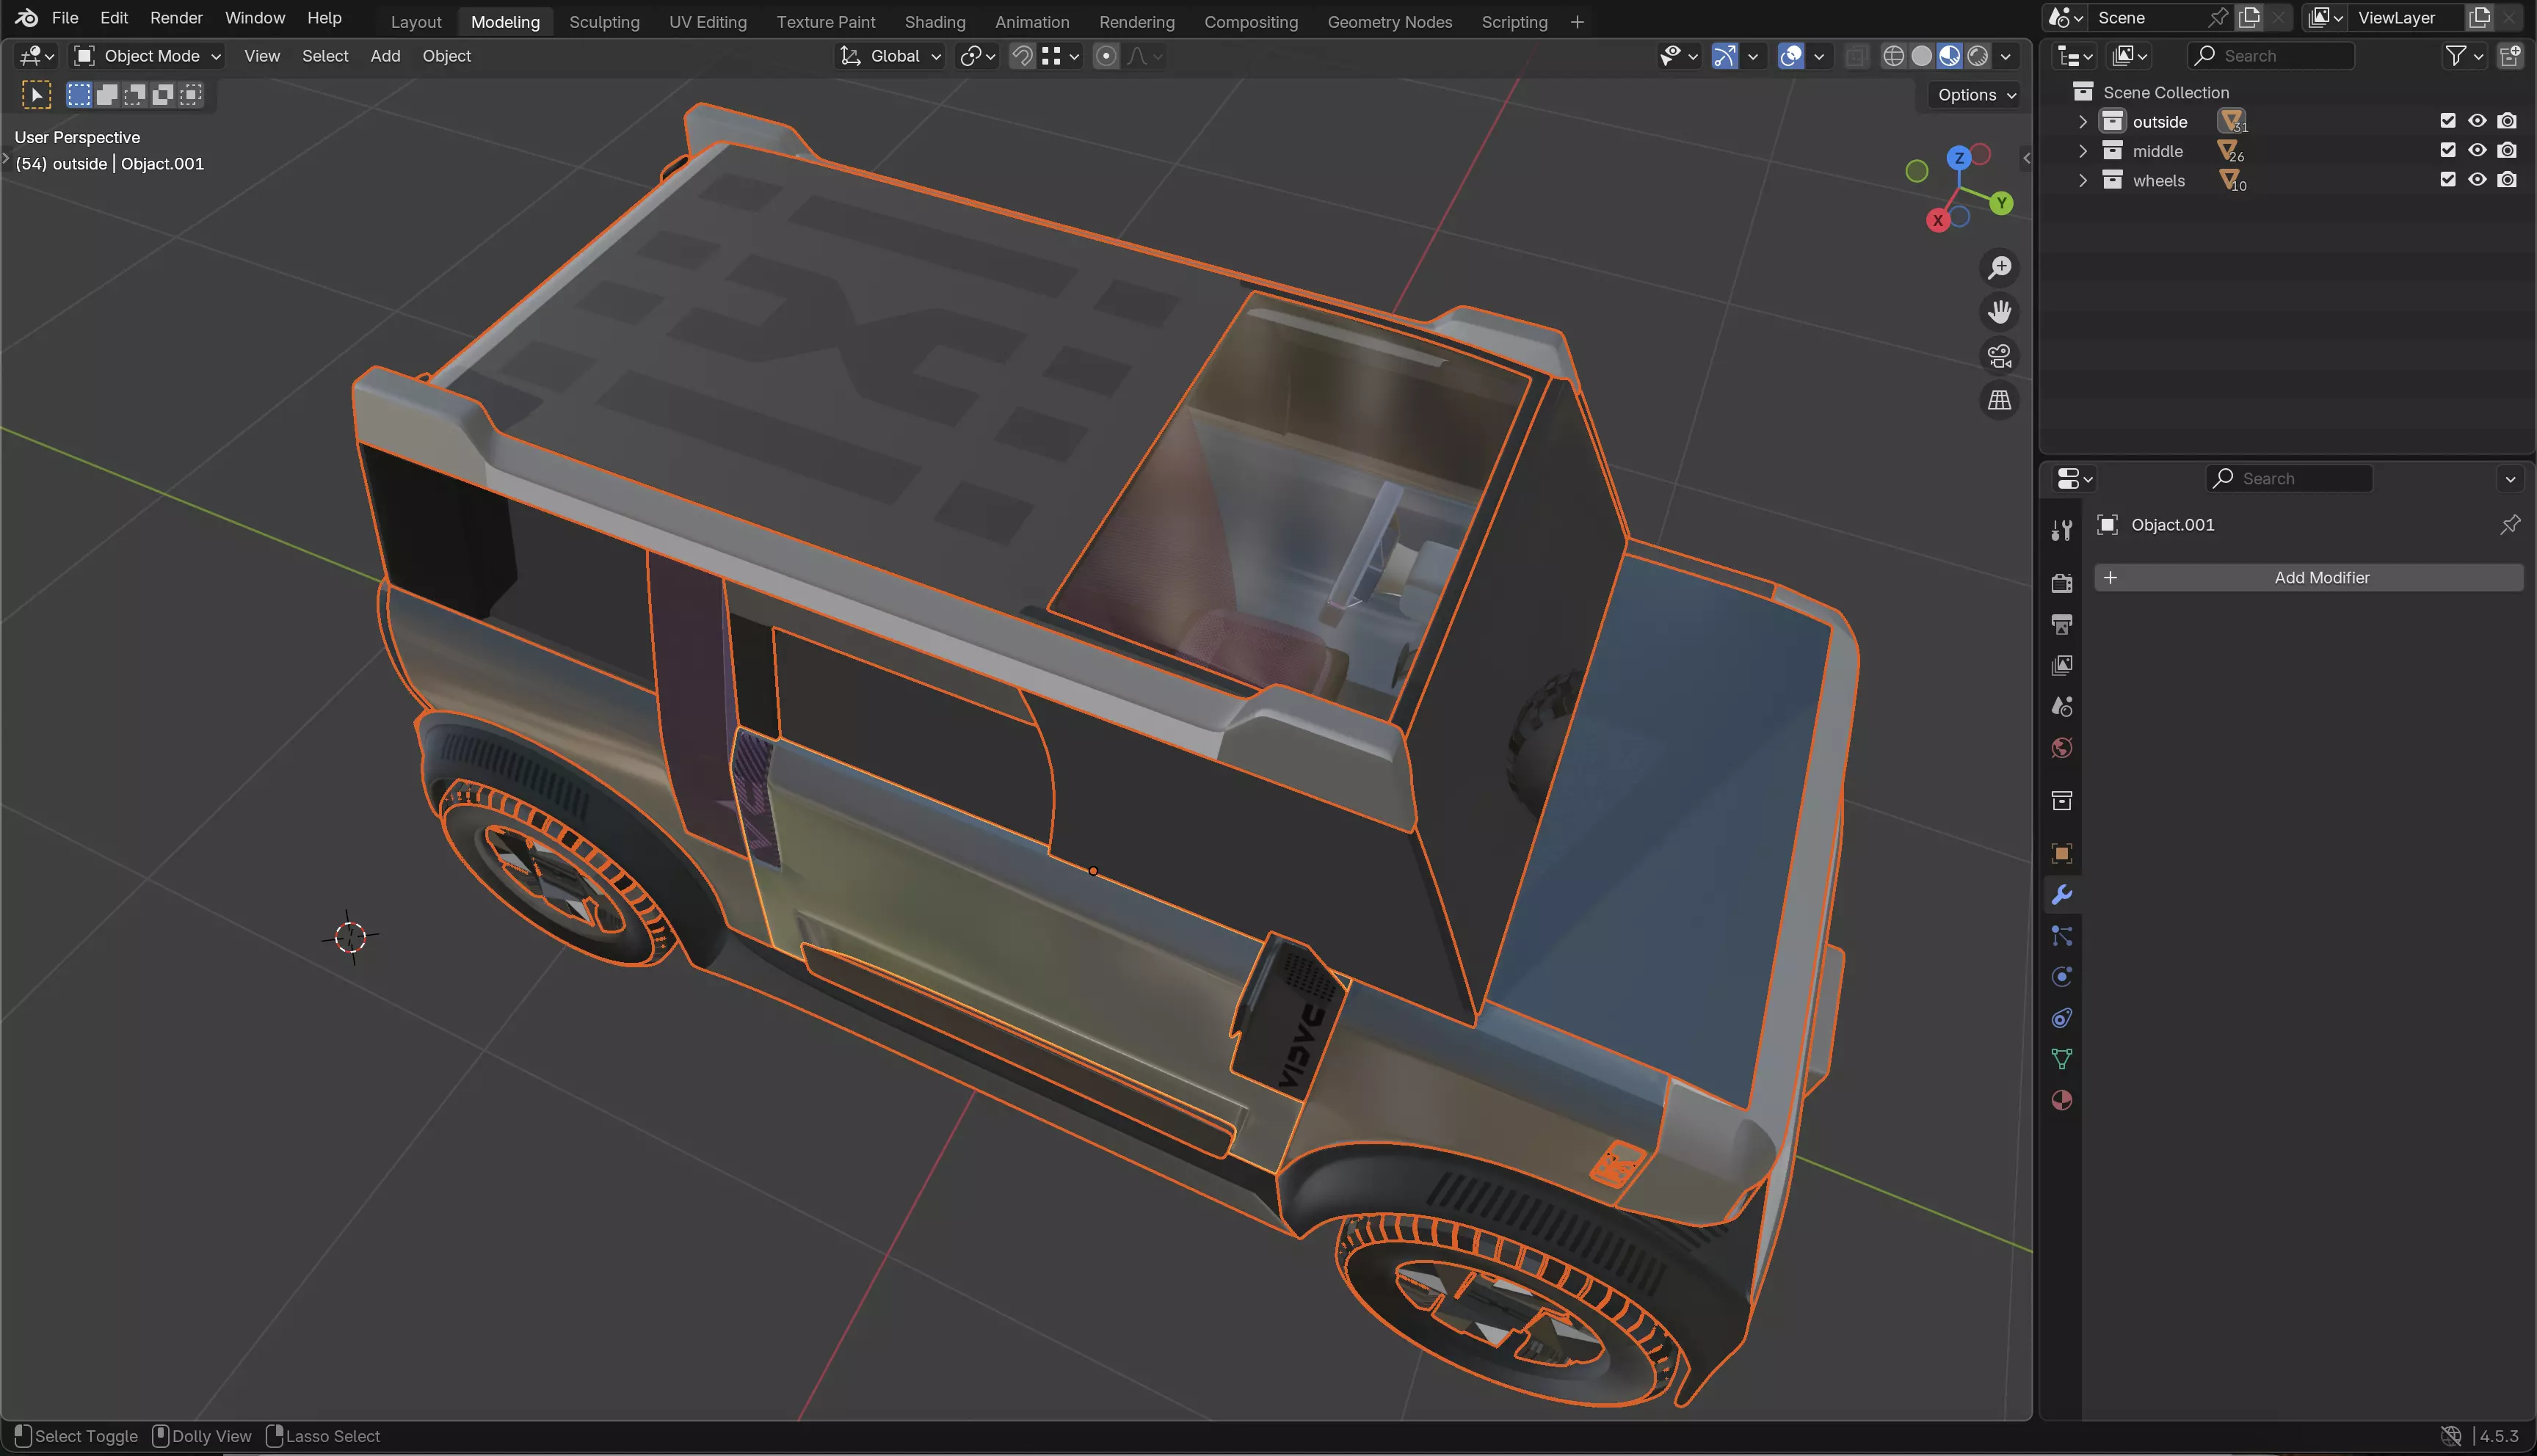This screenshot has width=2537, height=1456.
Task: Open the viewport shading options arrow
Action: (2006, 56)
